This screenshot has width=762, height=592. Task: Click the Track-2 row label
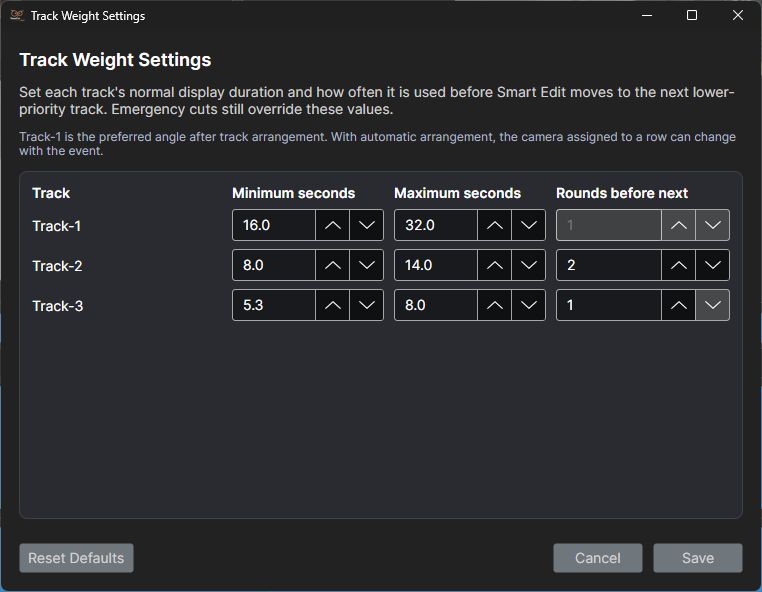pos(57,266)
